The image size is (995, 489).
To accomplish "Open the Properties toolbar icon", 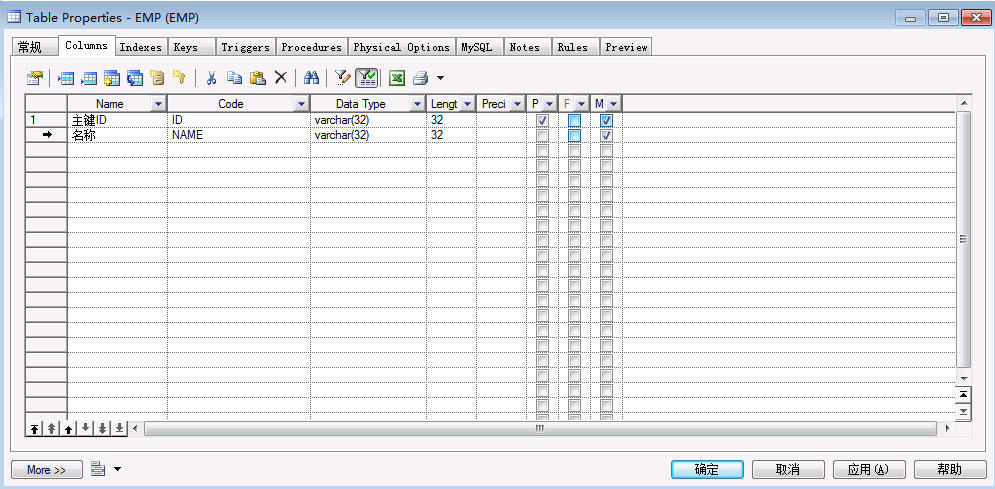I will 35,78.
